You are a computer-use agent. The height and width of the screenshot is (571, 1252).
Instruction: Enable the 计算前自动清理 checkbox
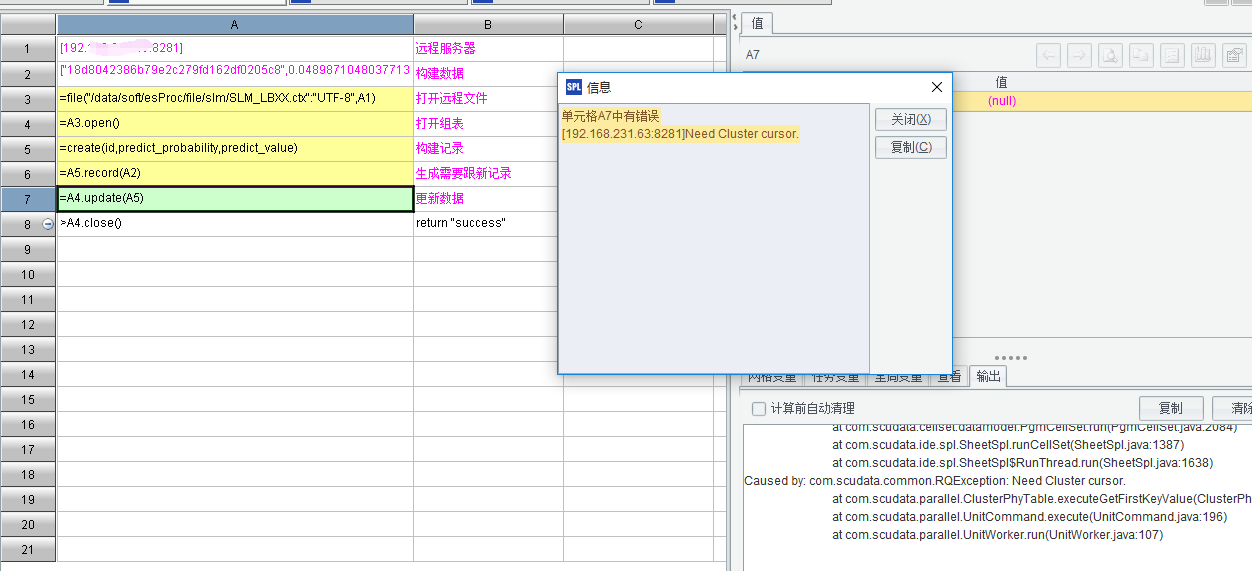click(x=759, y=408)
